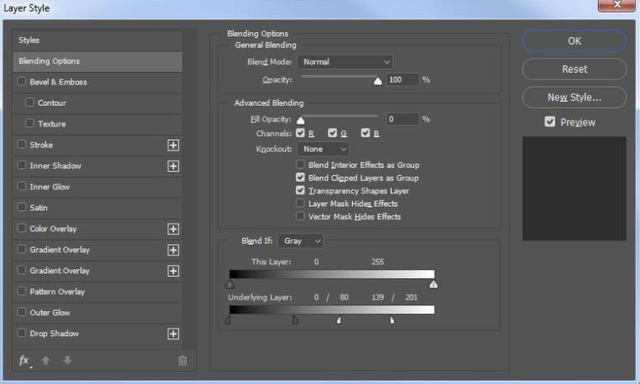Viewport: 640px width, 384px height.
Task: Click the Opacity value field
Action: [x=403, y=80]
